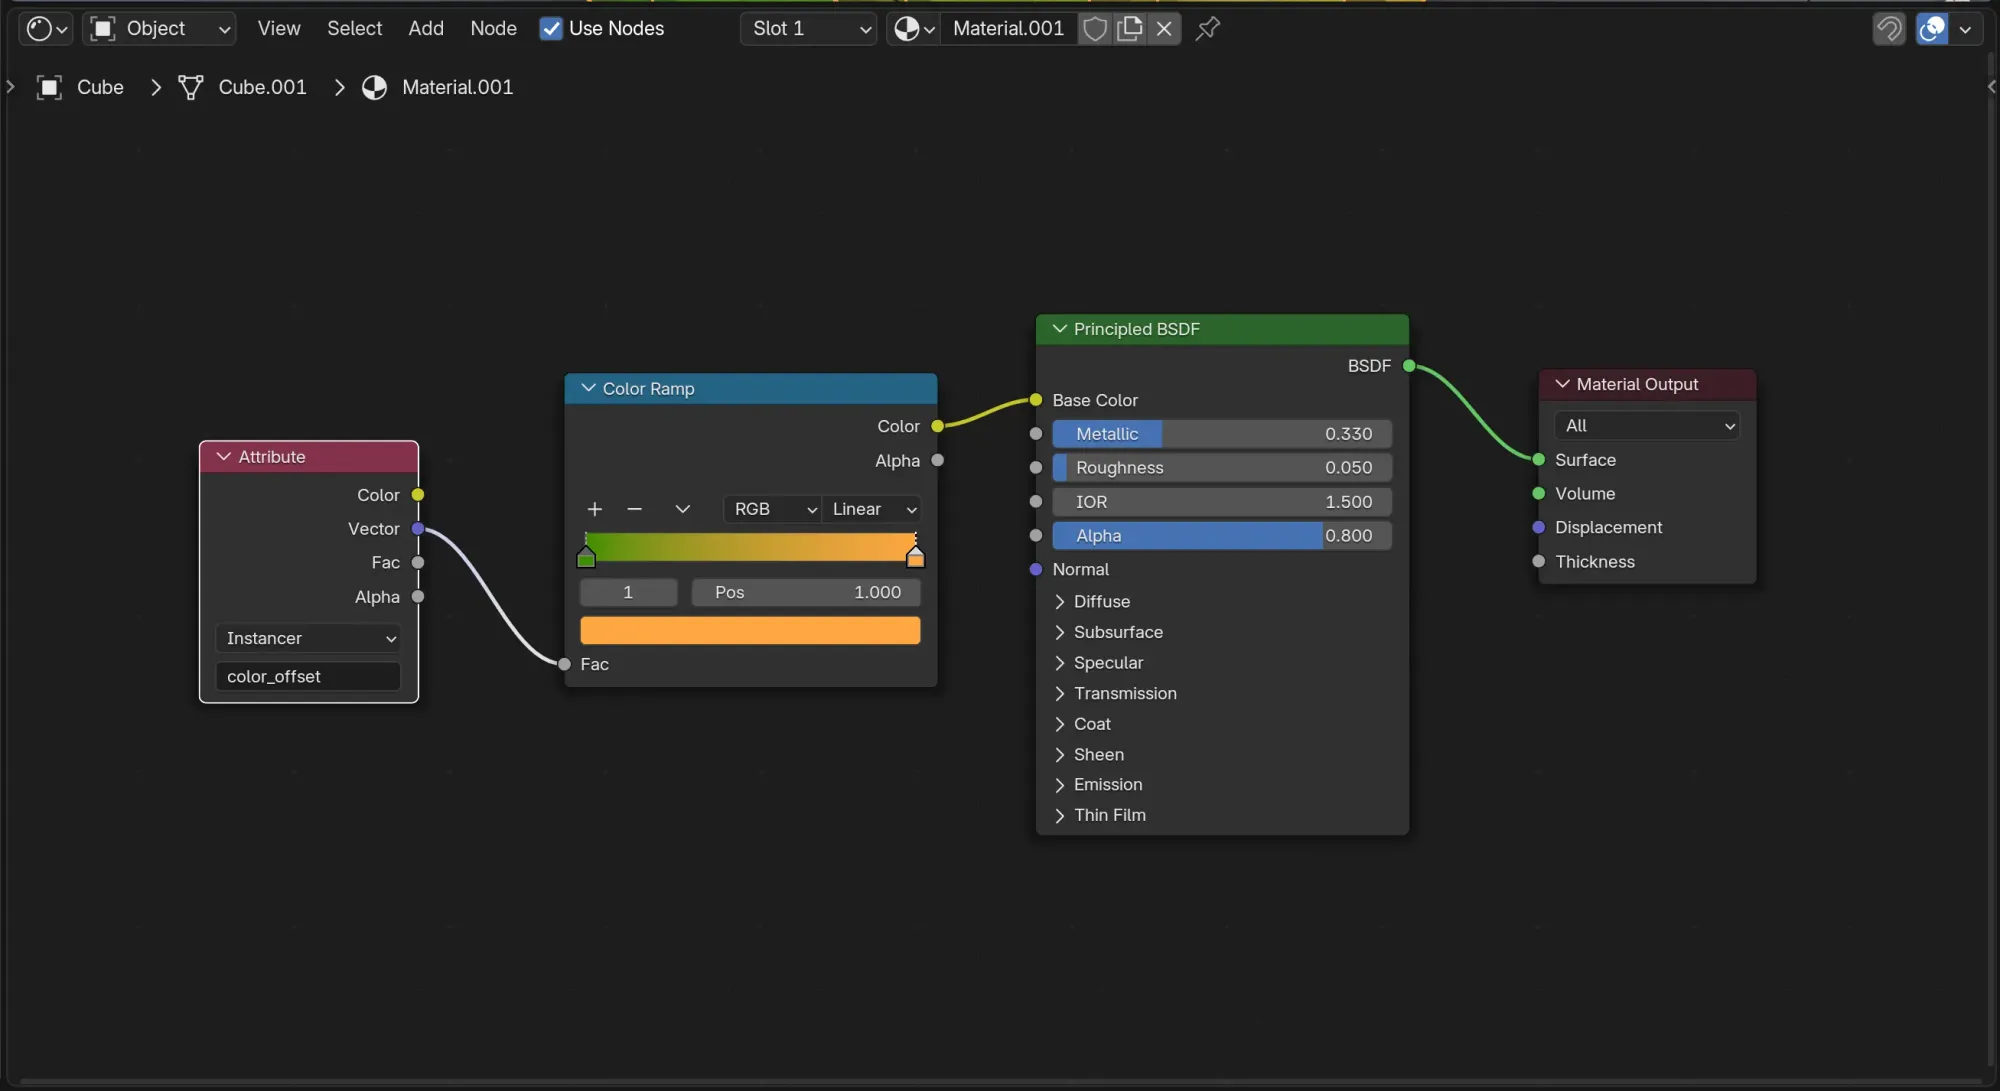Click Cube.001 mesh breadcrumb
The image size is (2000, 1091).
click(x=262, y=87)
